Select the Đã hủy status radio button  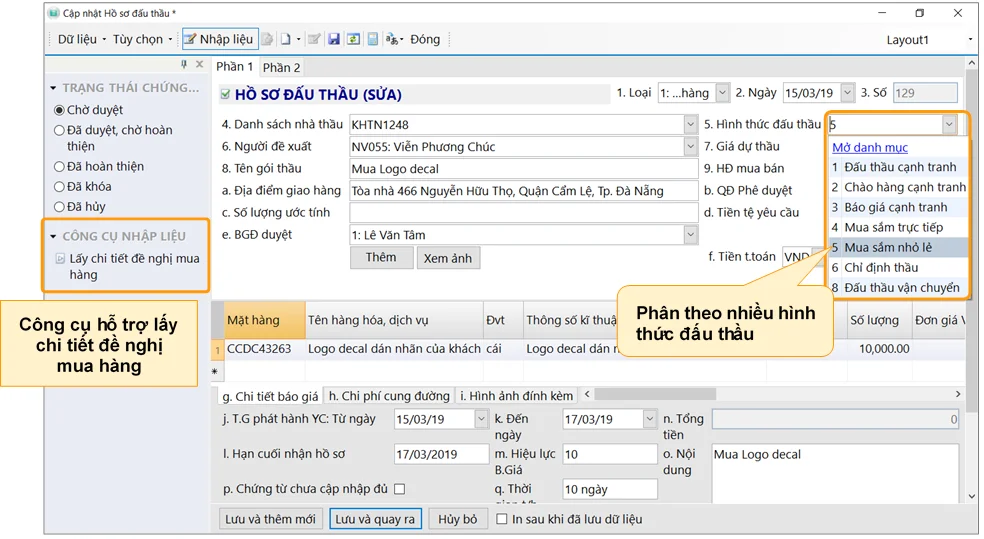click(x=59, y=207)
